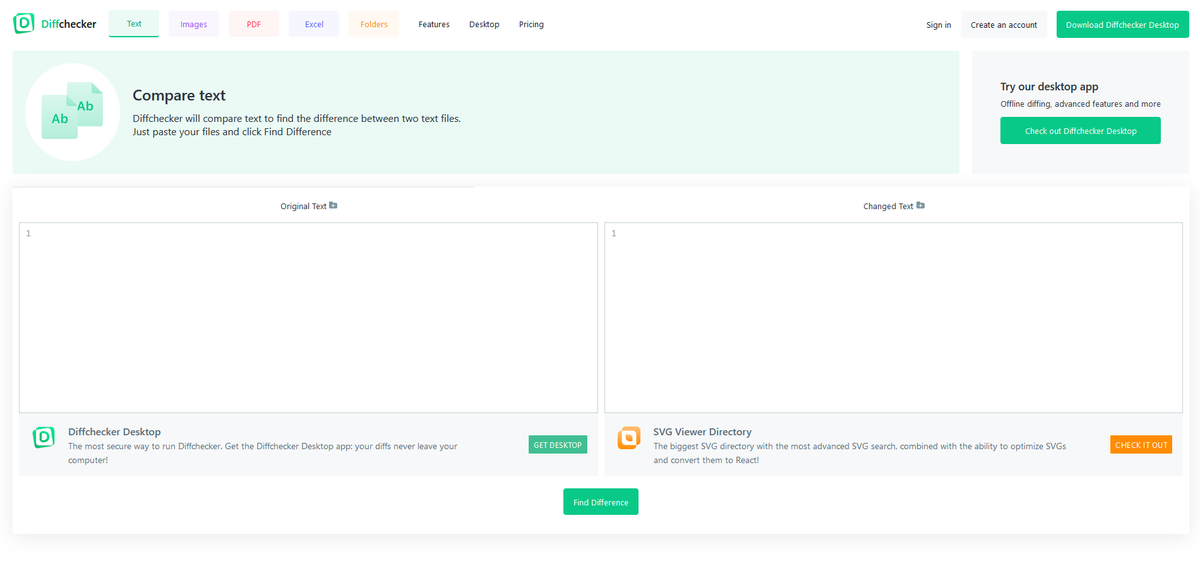
Task: Click the Changed Text label
Action: [888, 206]
